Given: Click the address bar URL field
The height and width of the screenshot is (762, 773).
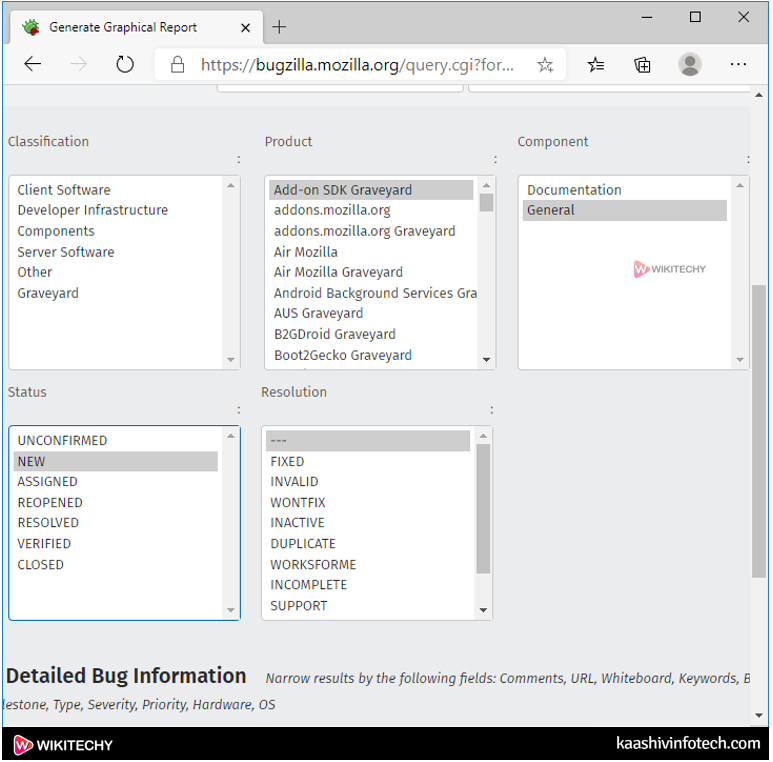Looking at the screenshot, I should (x=357, y=65).
